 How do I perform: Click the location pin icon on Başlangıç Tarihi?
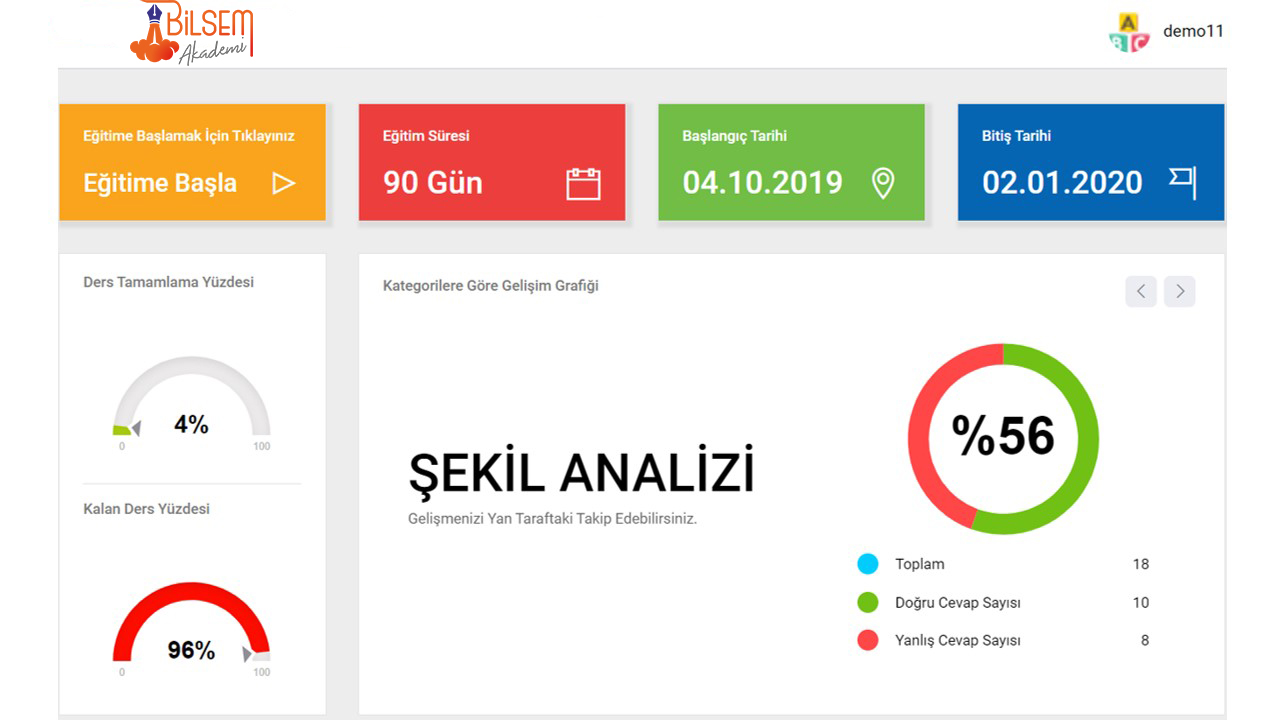tap(882, 183)
